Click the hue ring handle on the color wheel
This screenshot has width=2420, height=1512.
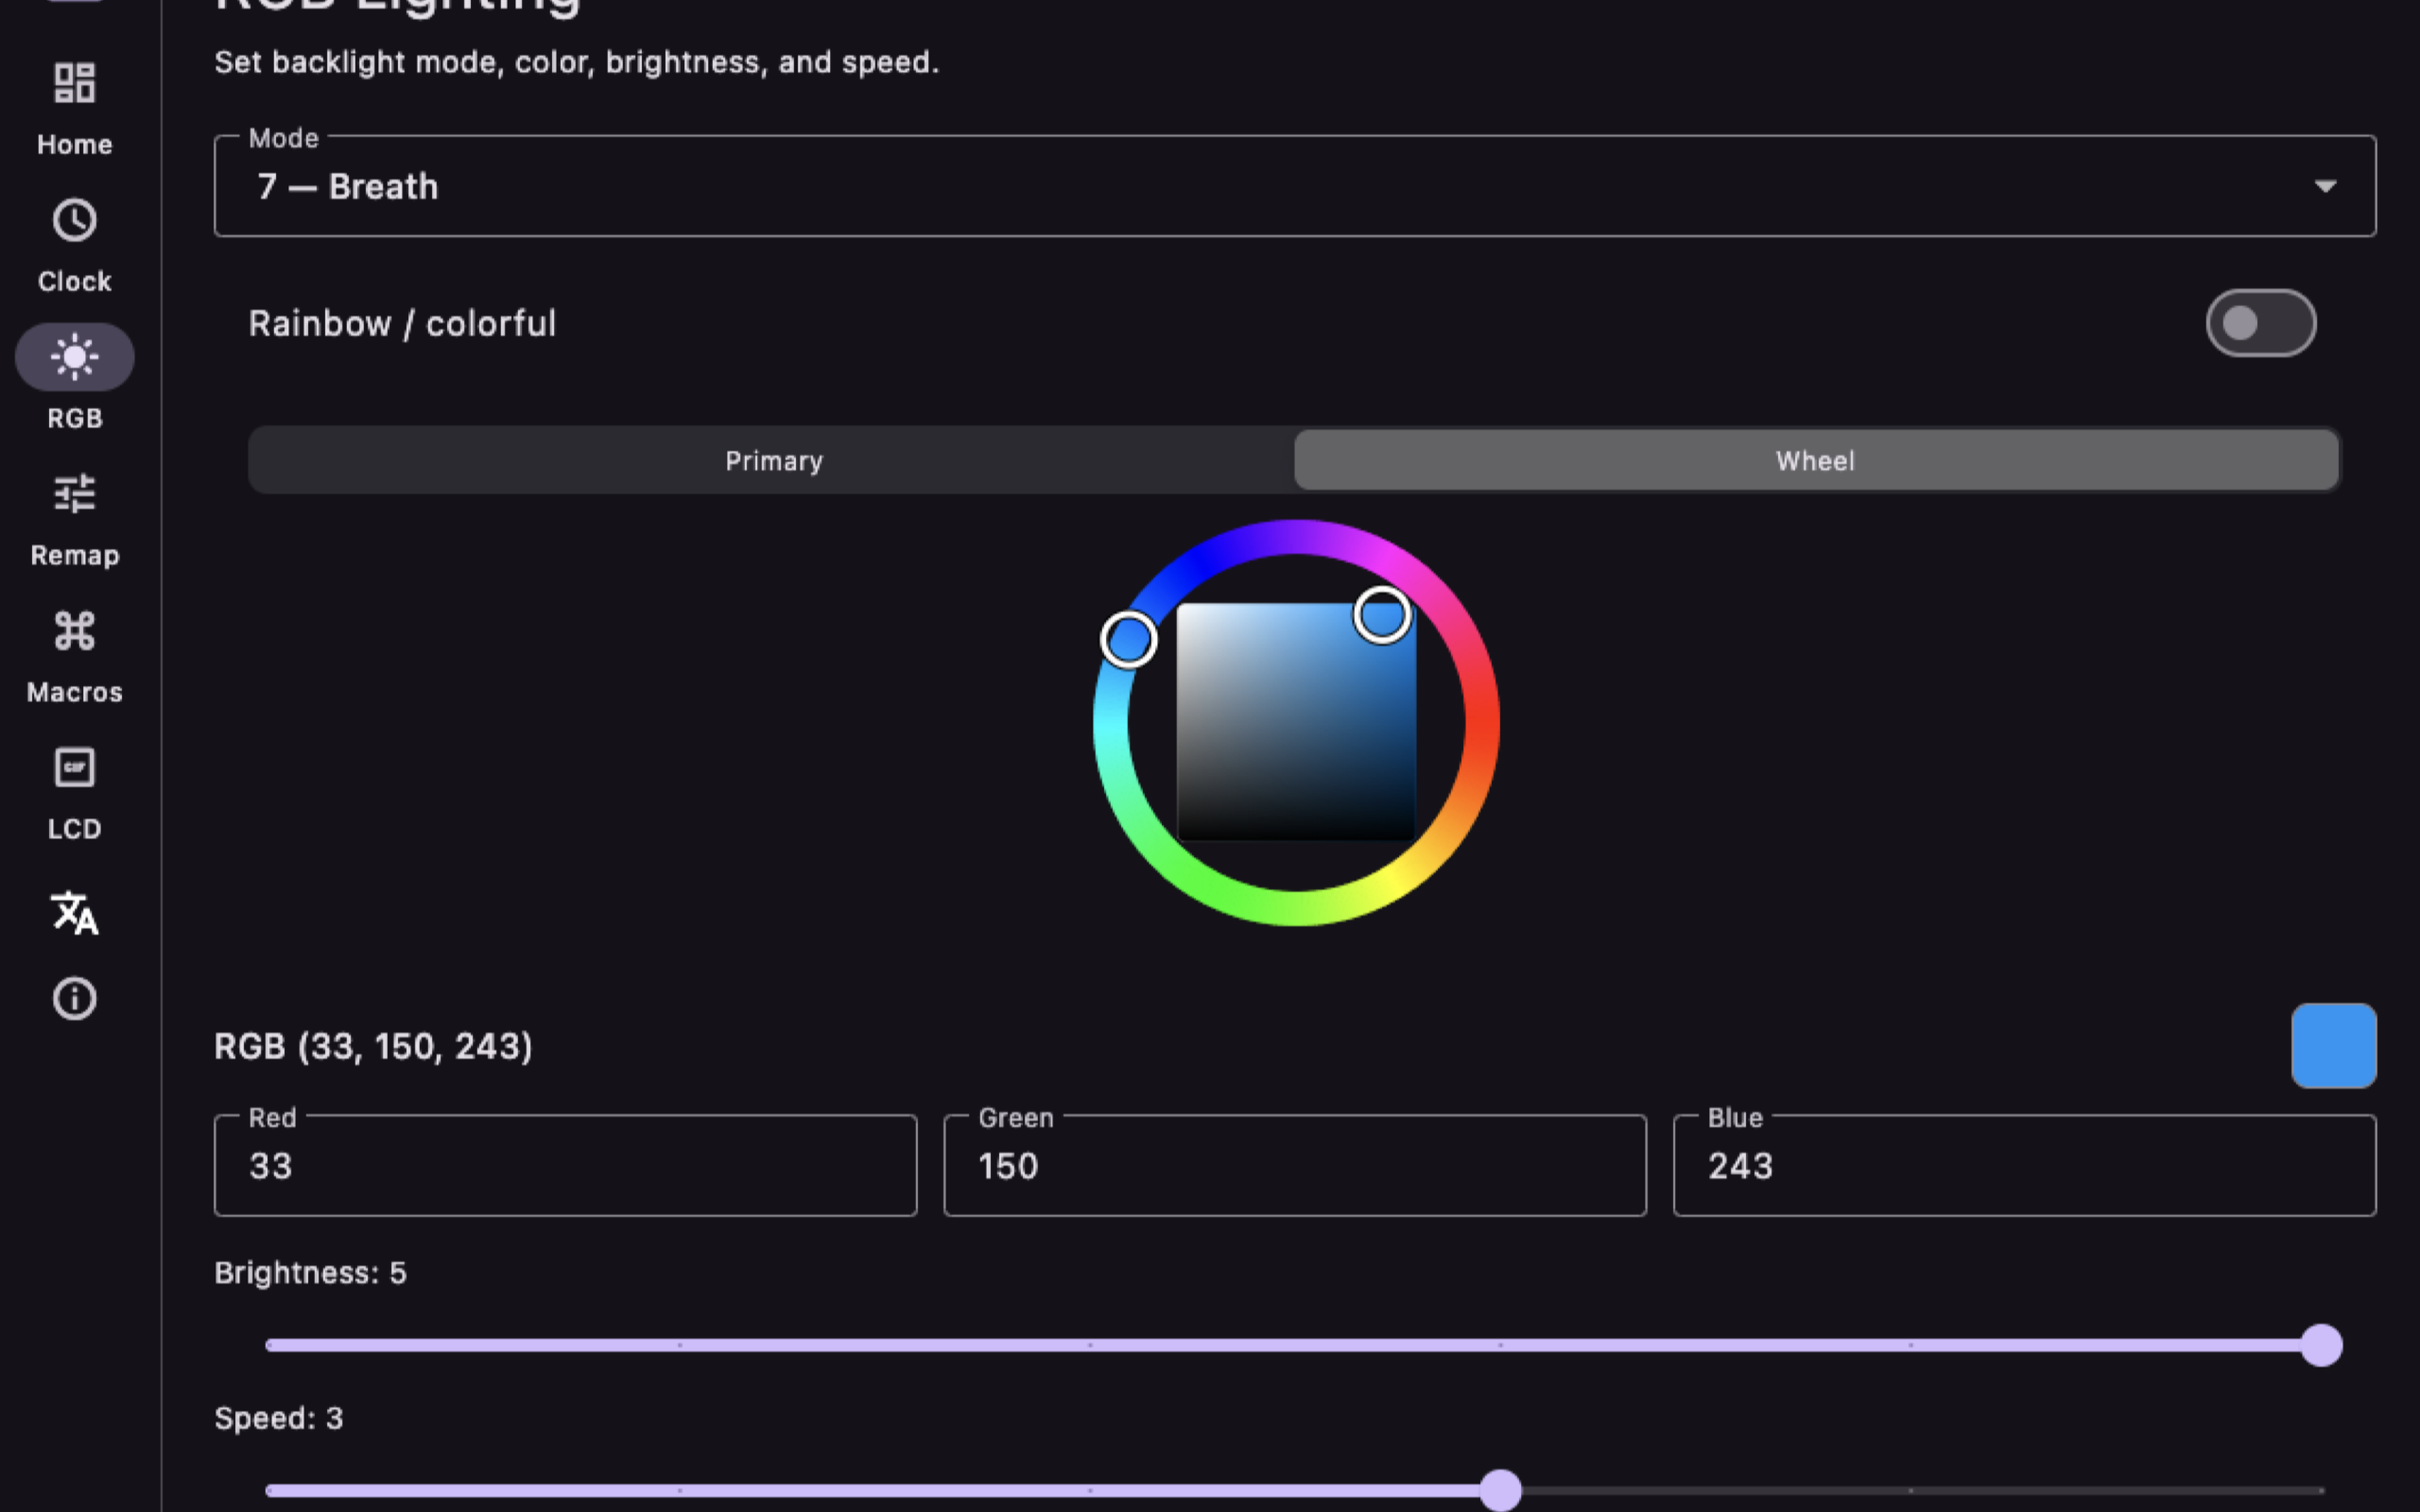1129,639
